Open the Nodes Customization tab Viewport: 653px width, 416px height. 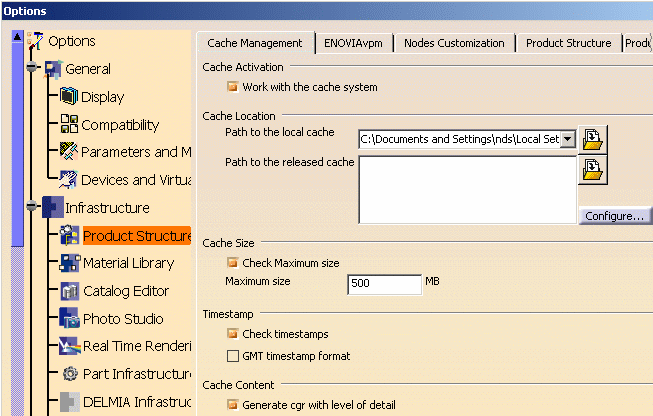[x=456, y=43]
